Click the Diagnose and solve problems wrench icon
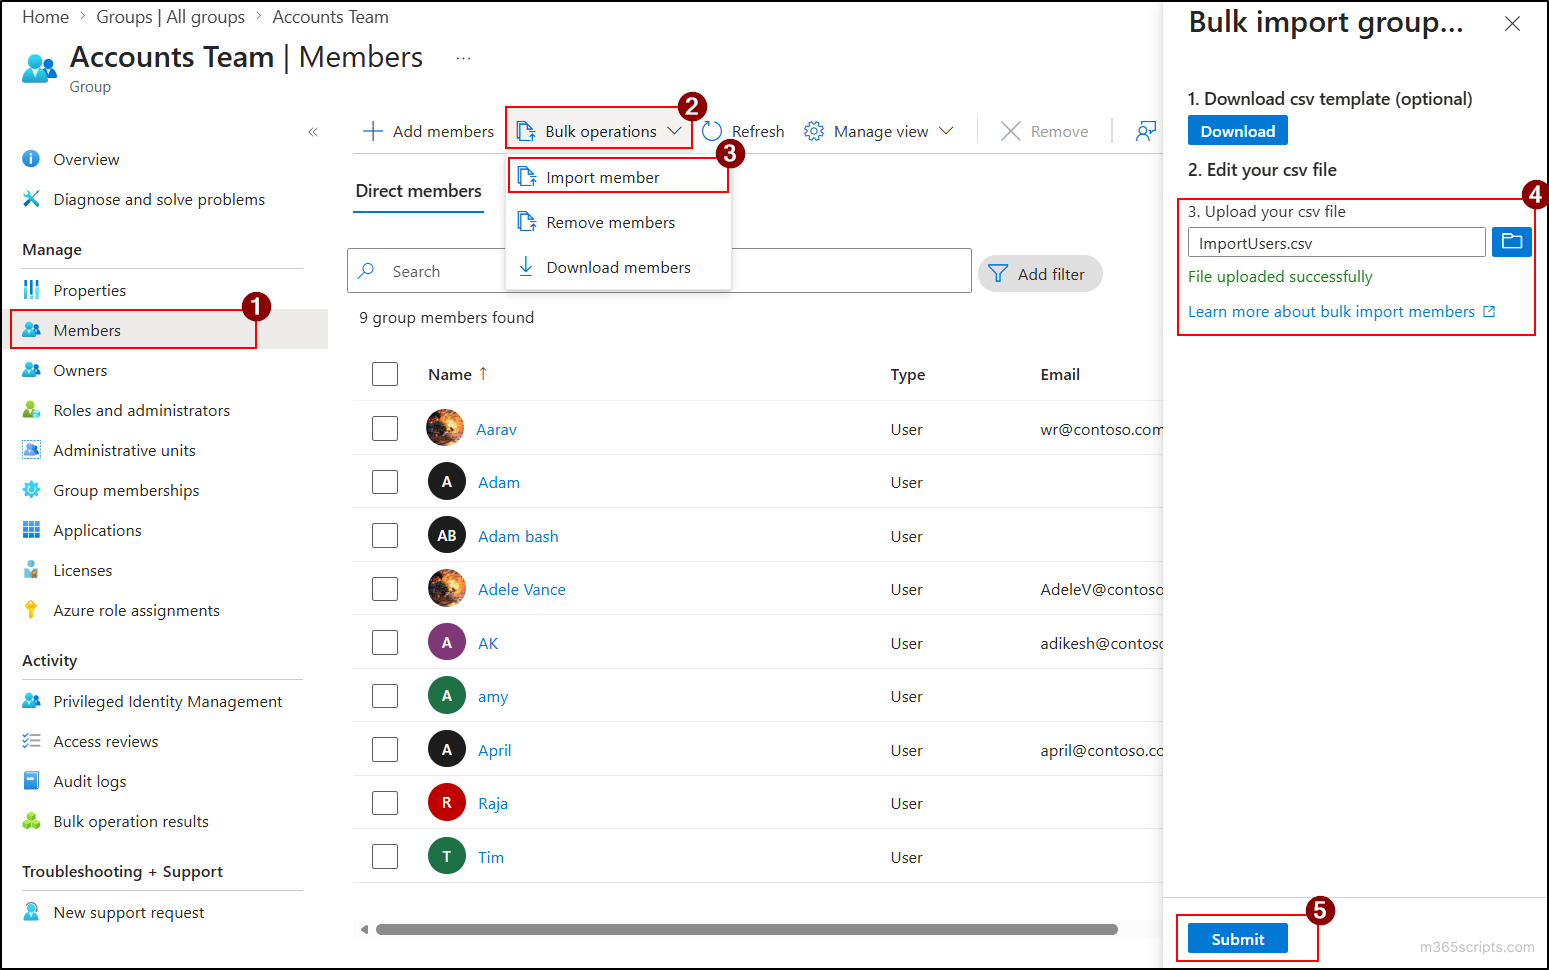 [31, 199]
